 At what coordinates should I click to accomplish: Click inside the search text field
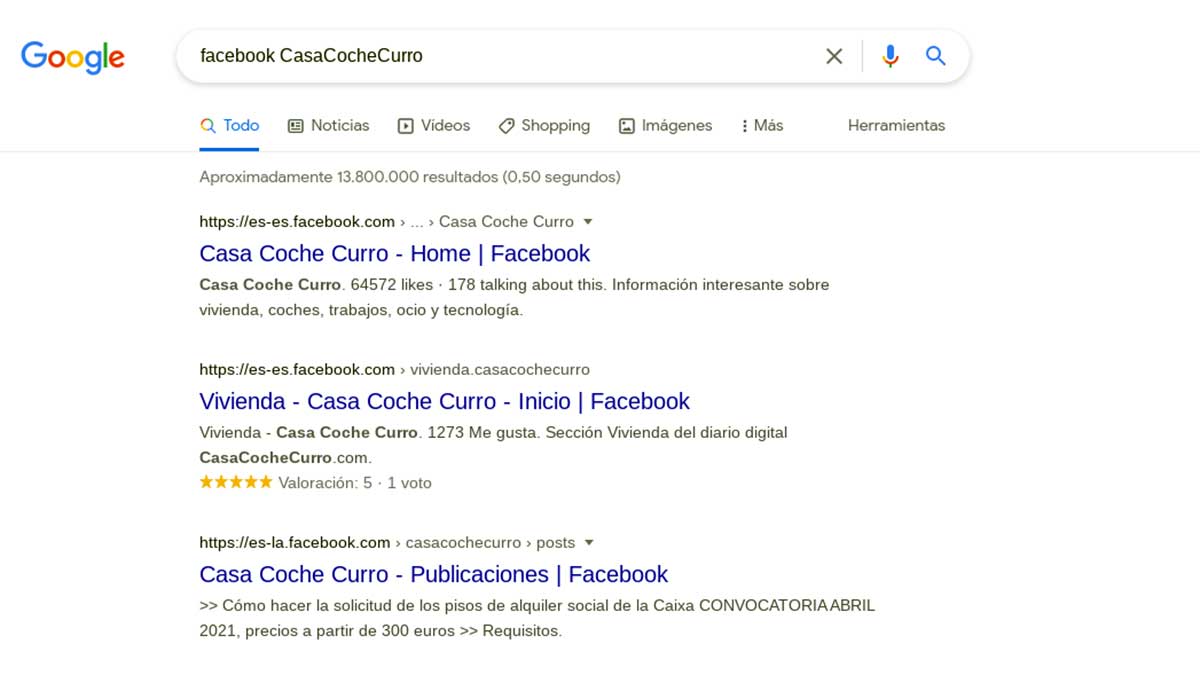pos(500,56)
